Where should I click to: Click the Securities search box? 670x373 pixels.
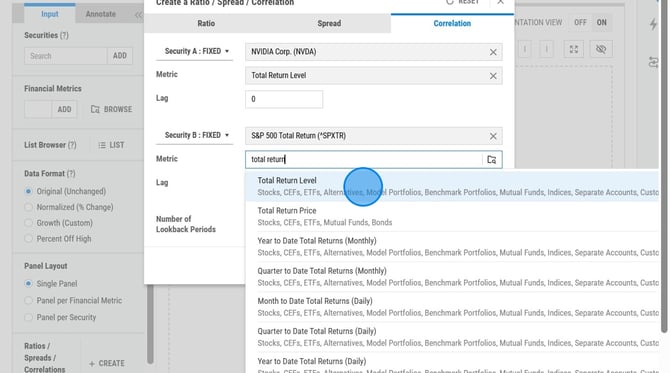pyautogui.click(x=66, y=56)
